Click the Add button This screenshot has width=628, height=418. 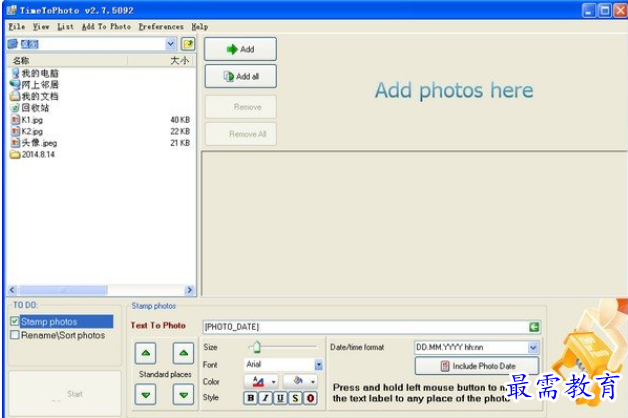[240, 49]
